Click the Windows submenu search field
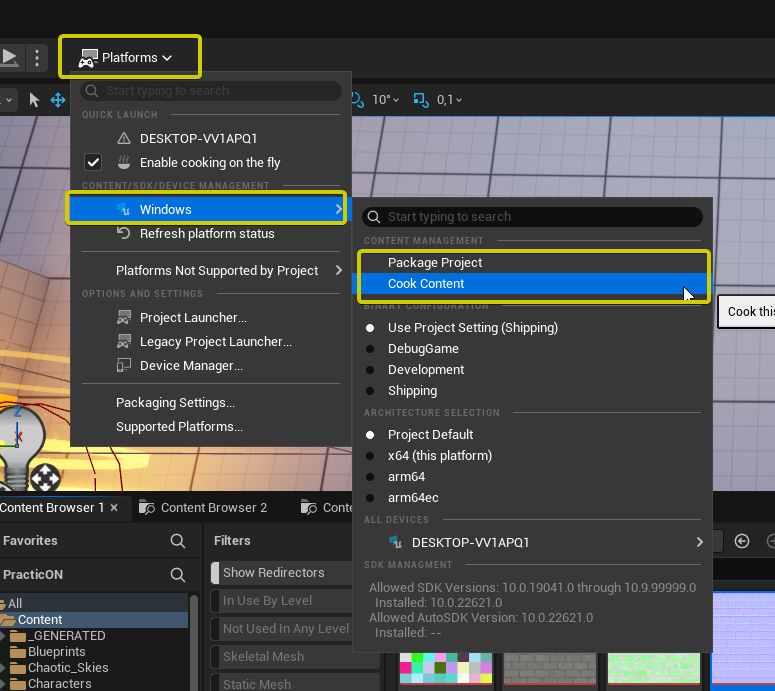This screenshot has height=691, width=775. 540,217
